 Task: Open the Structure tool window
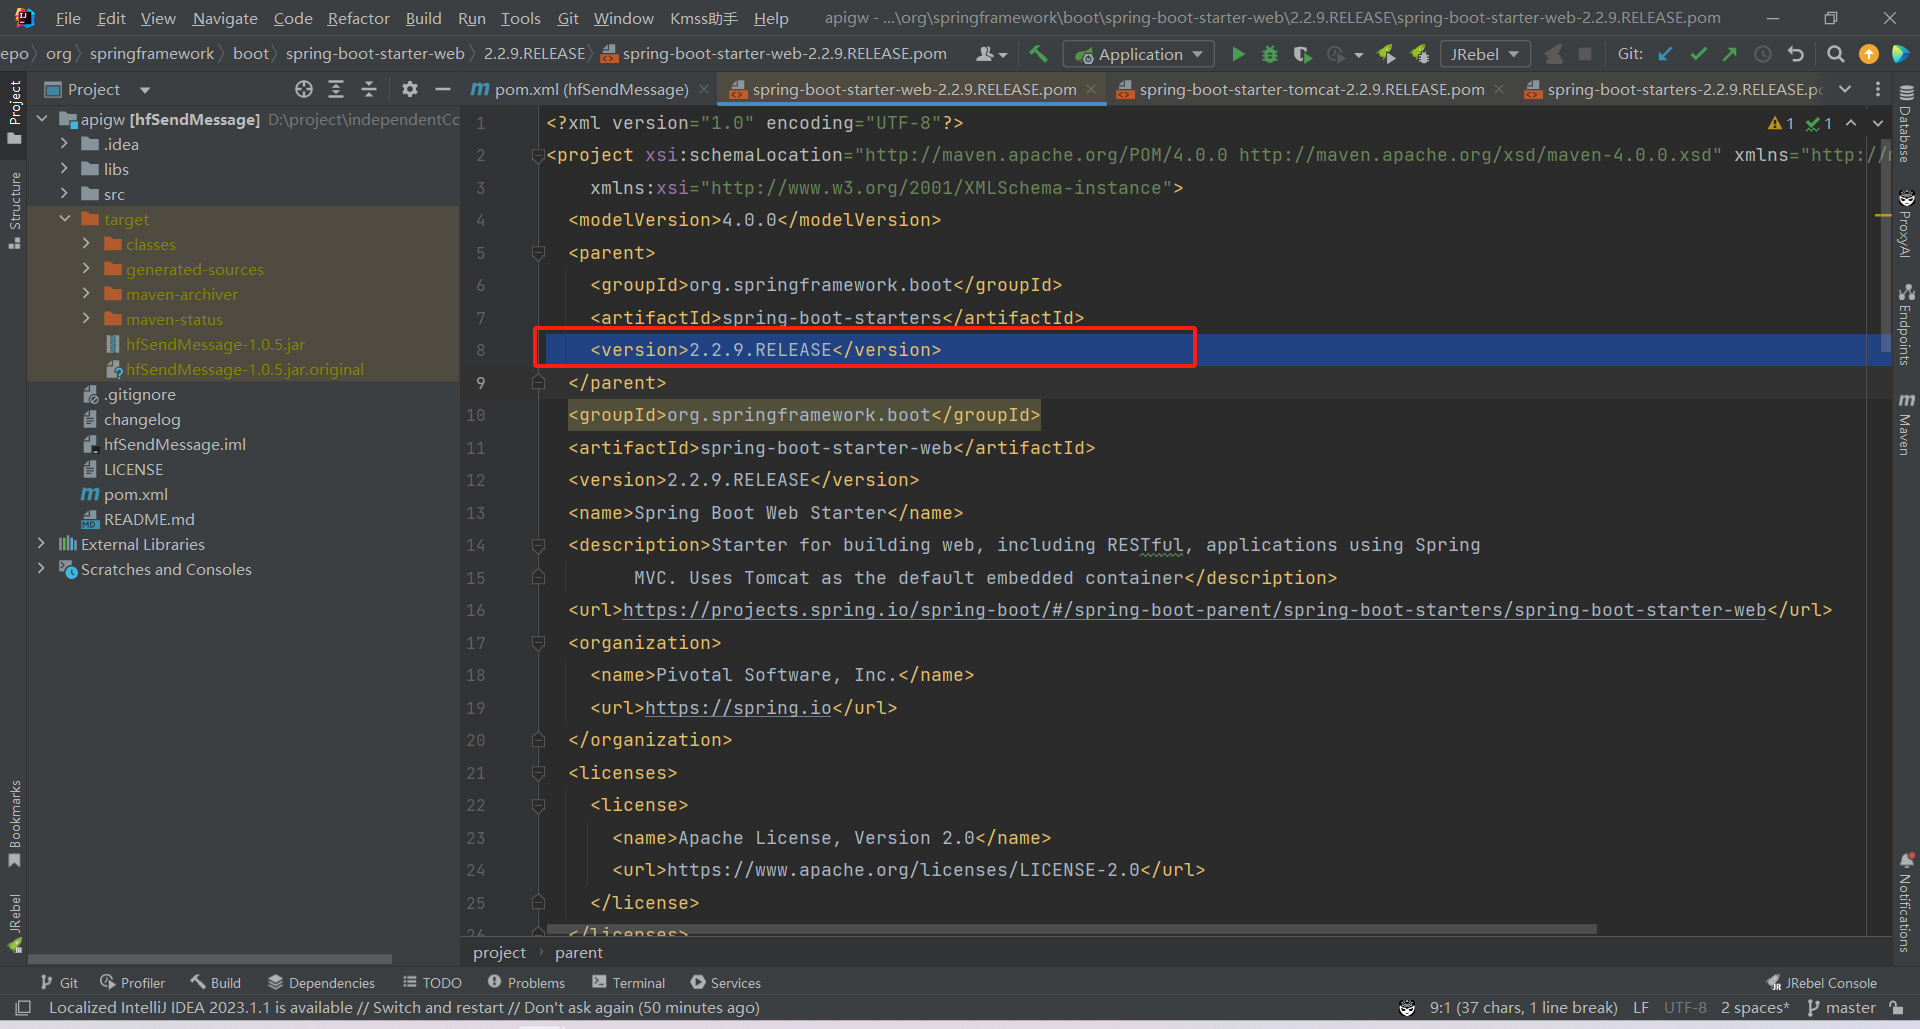point(14,210)
